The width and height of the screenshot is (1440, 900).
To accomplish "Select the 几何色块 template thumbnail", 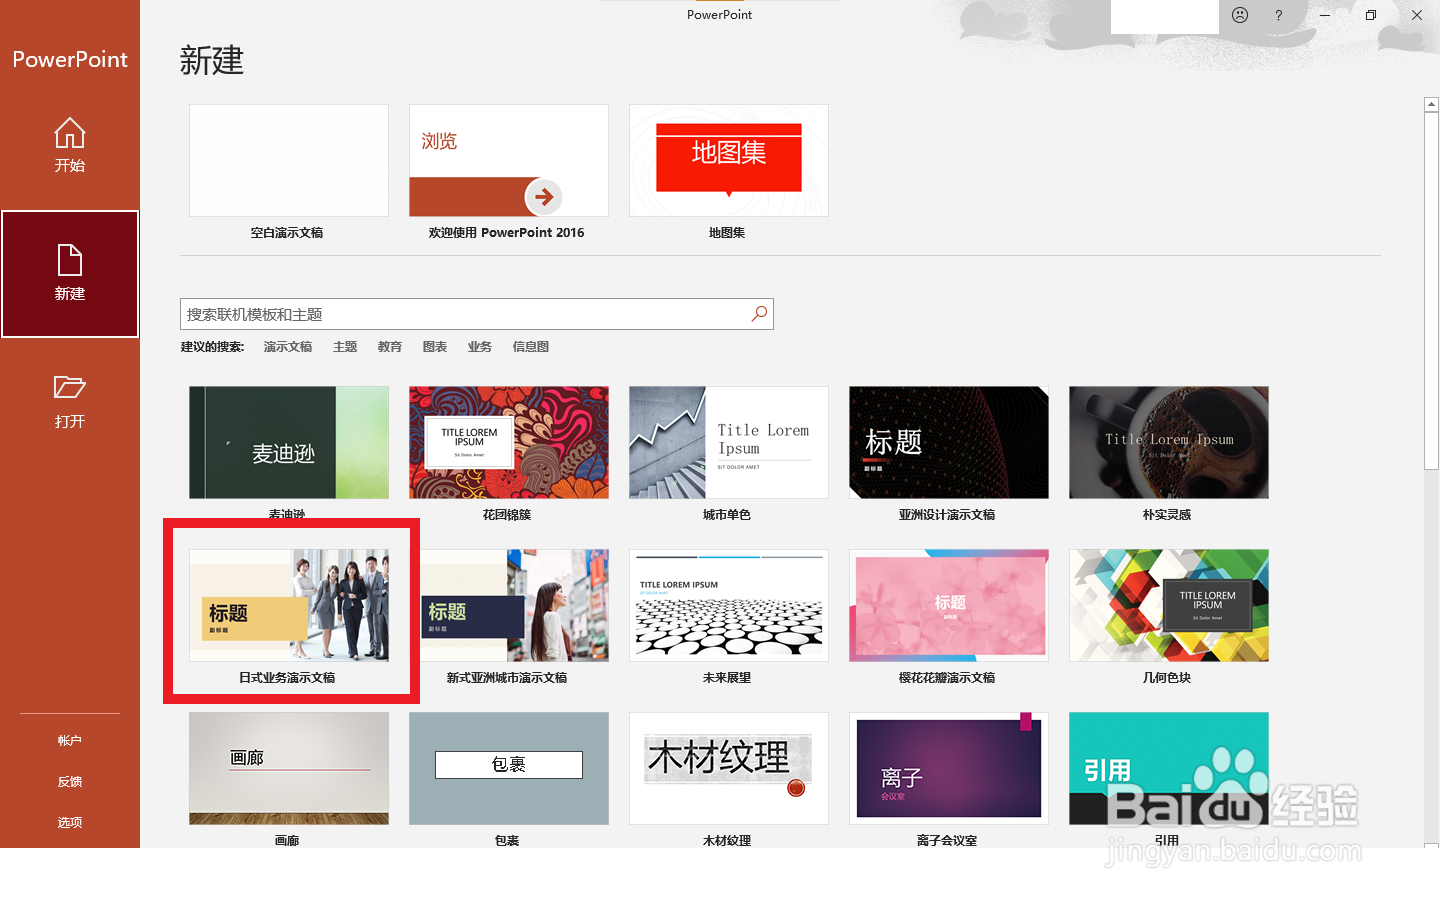I will (1169, 605).
